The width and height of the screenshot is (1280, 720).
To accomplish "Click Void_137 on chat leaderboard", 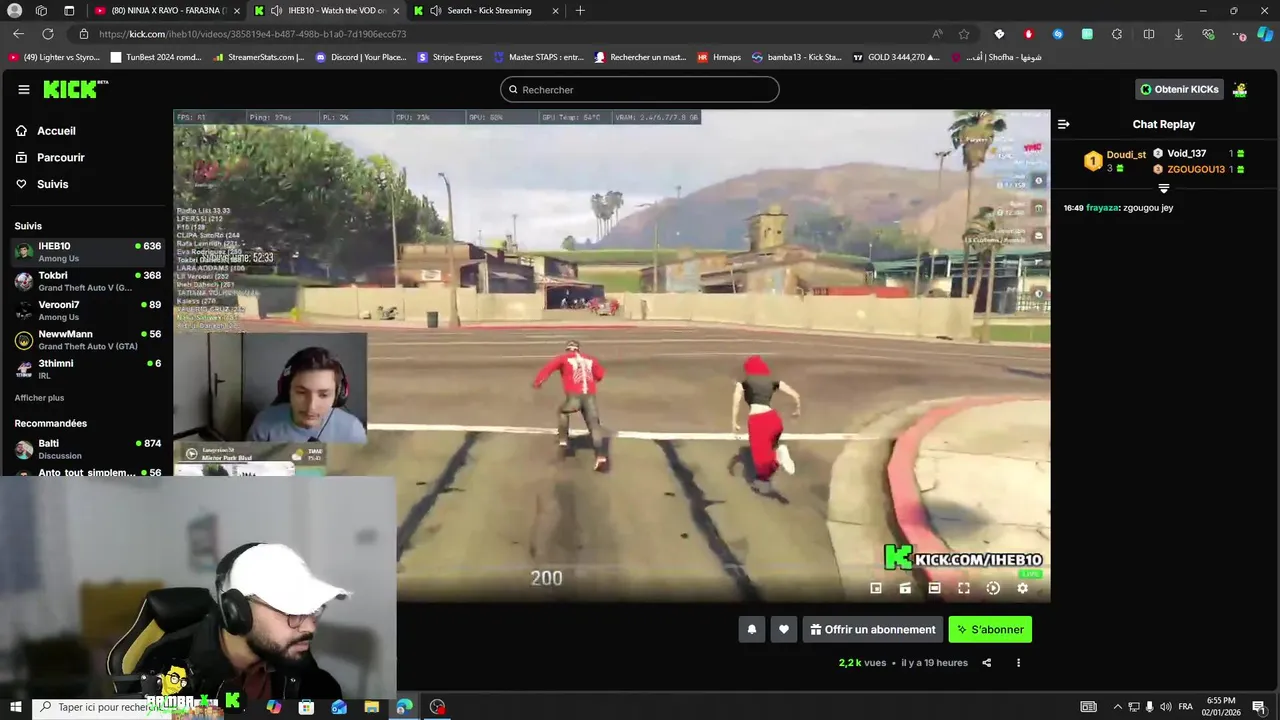I will click(x=1187, y=154).
